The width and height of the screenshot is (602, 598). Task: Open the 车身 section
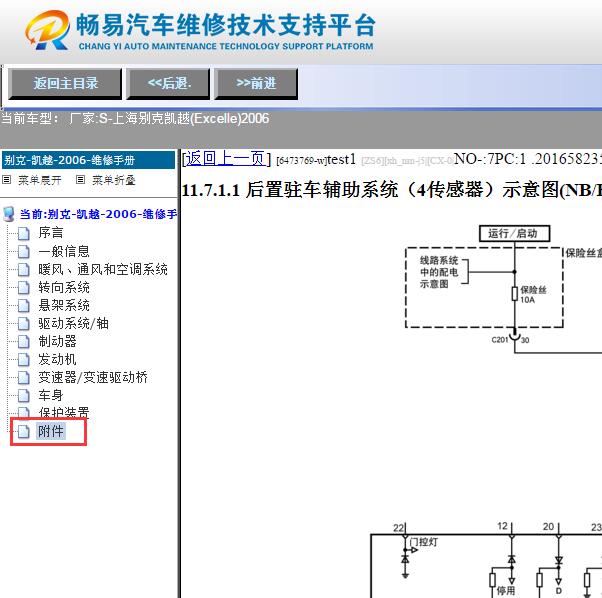51,395
